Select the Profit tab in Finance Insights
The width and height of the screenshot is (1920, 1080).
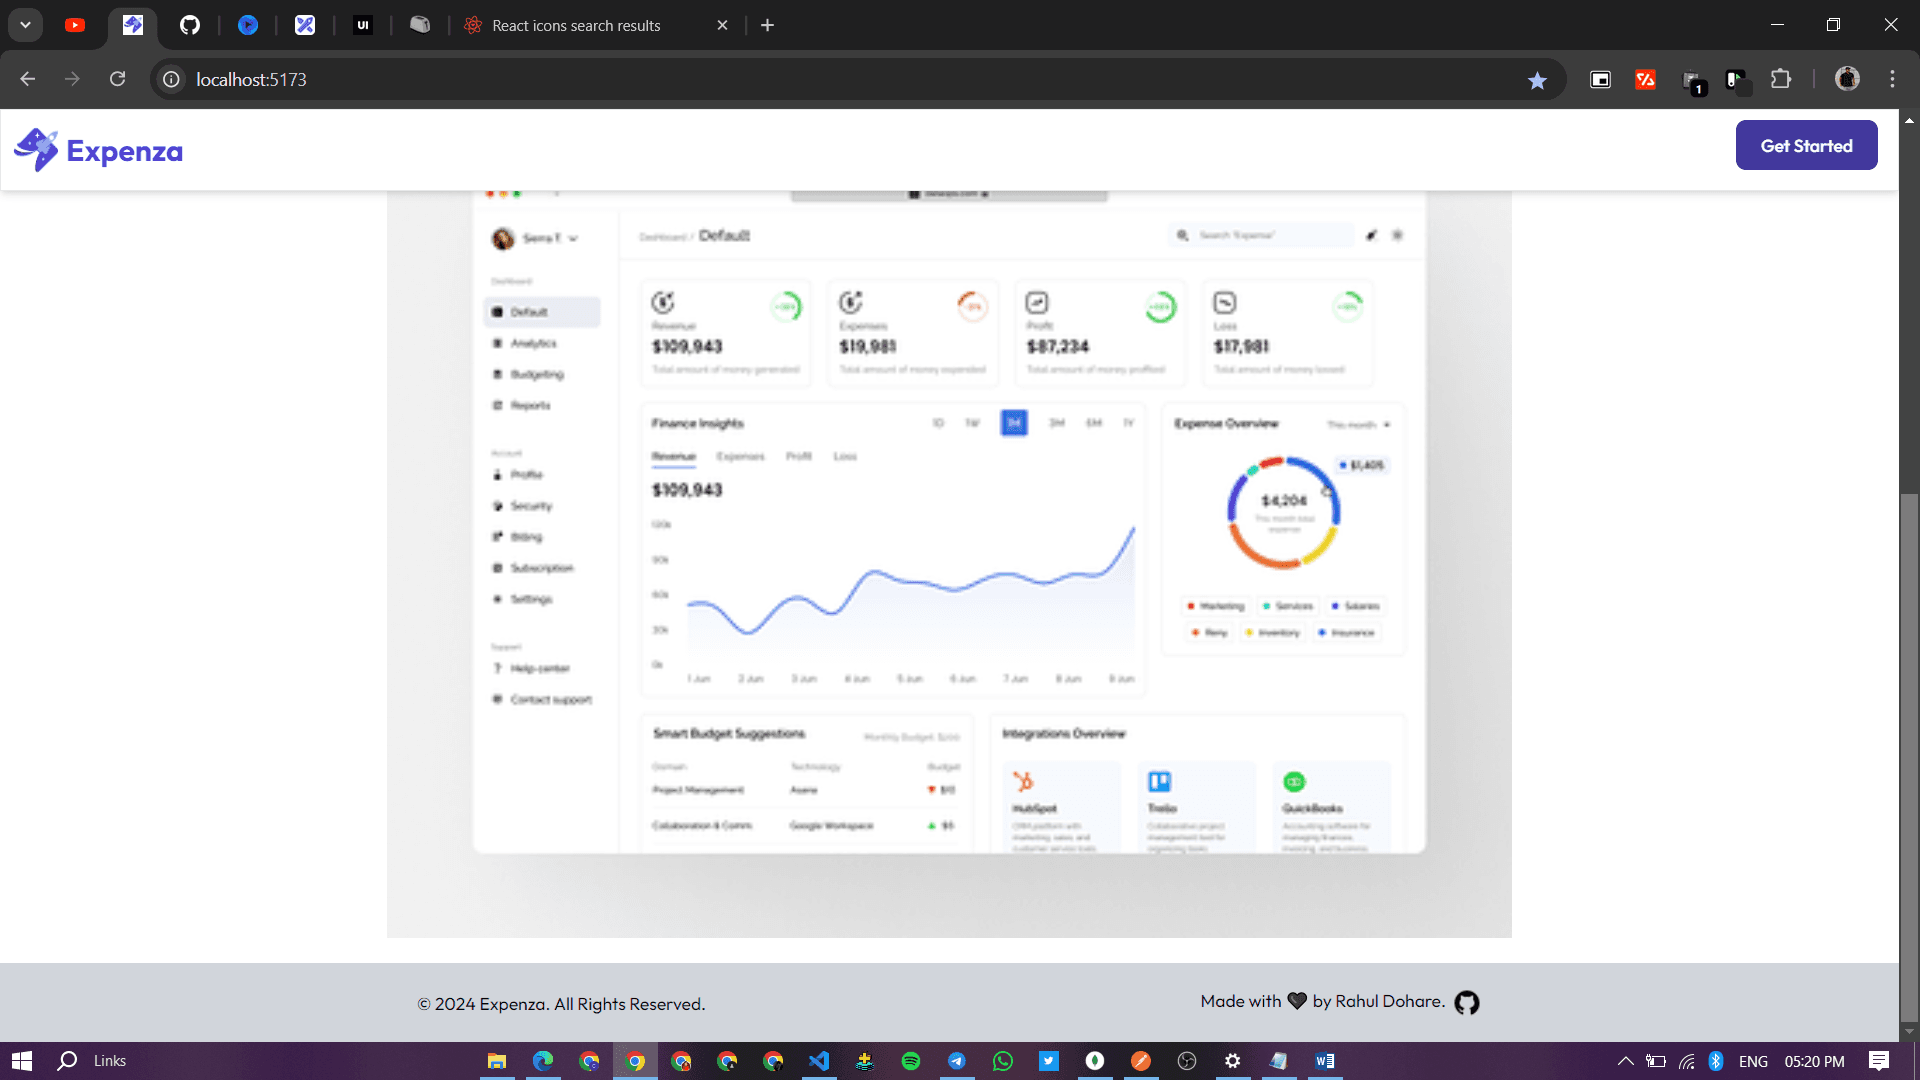tap(799, 456)
